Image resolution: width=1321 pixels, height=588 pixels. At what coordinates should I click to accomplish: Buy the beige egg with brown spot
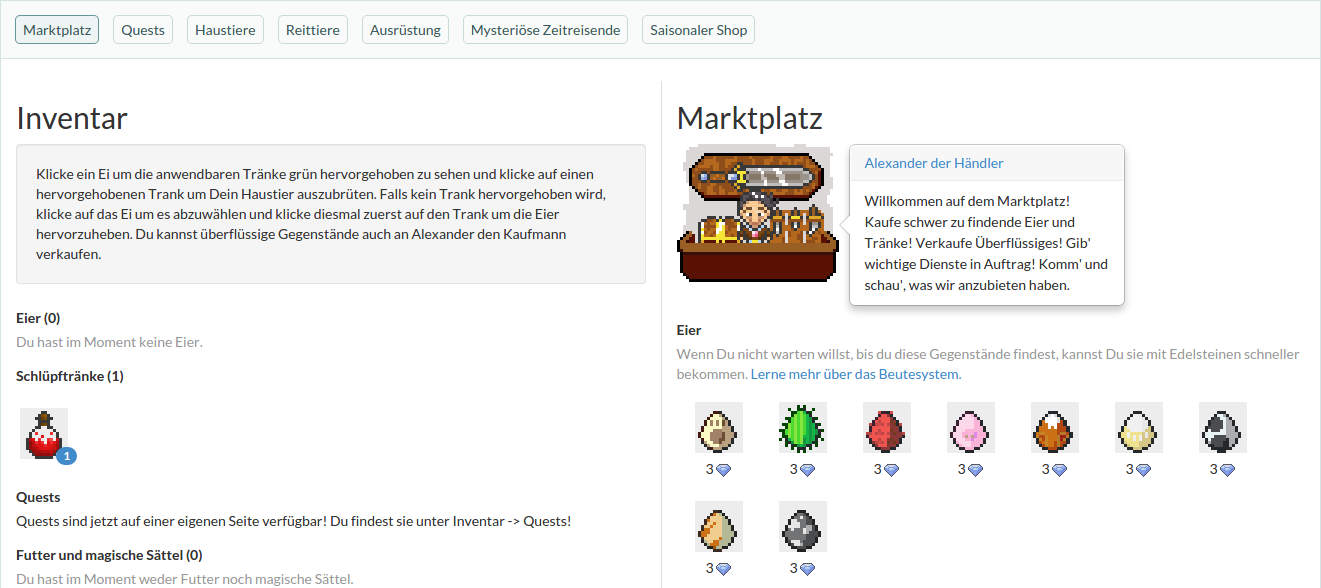(719, 428)
